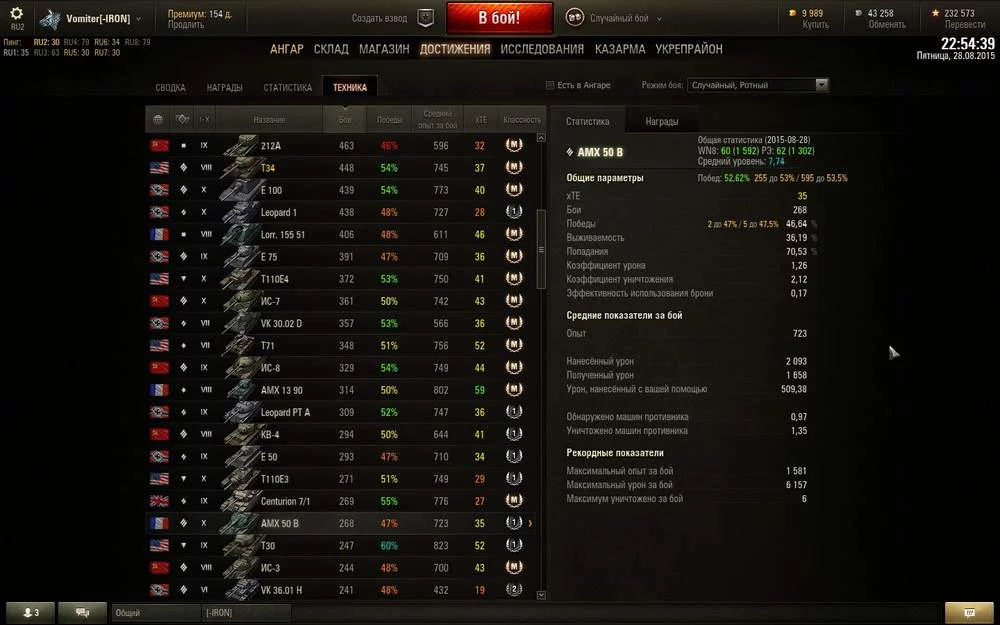Viewport: 1000px width, 625px height.
Task: Click the bottom-right notifications icon
Action: pyautogui.click(x=969, y=613)
